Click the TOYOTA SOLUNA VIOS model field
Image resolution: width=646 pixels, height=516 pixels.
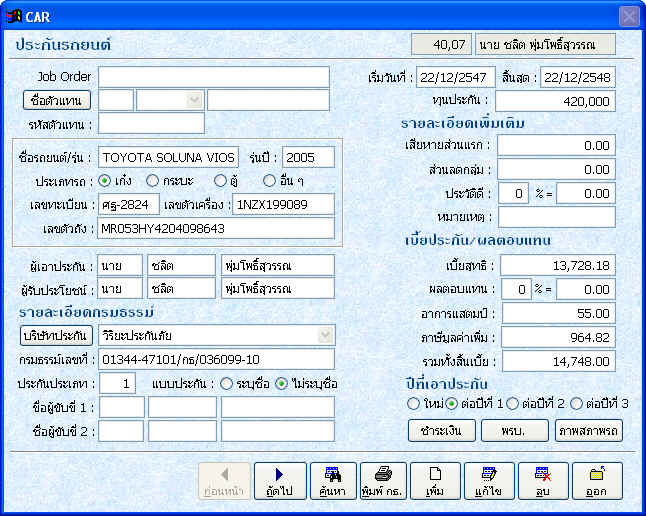(168, 157)
